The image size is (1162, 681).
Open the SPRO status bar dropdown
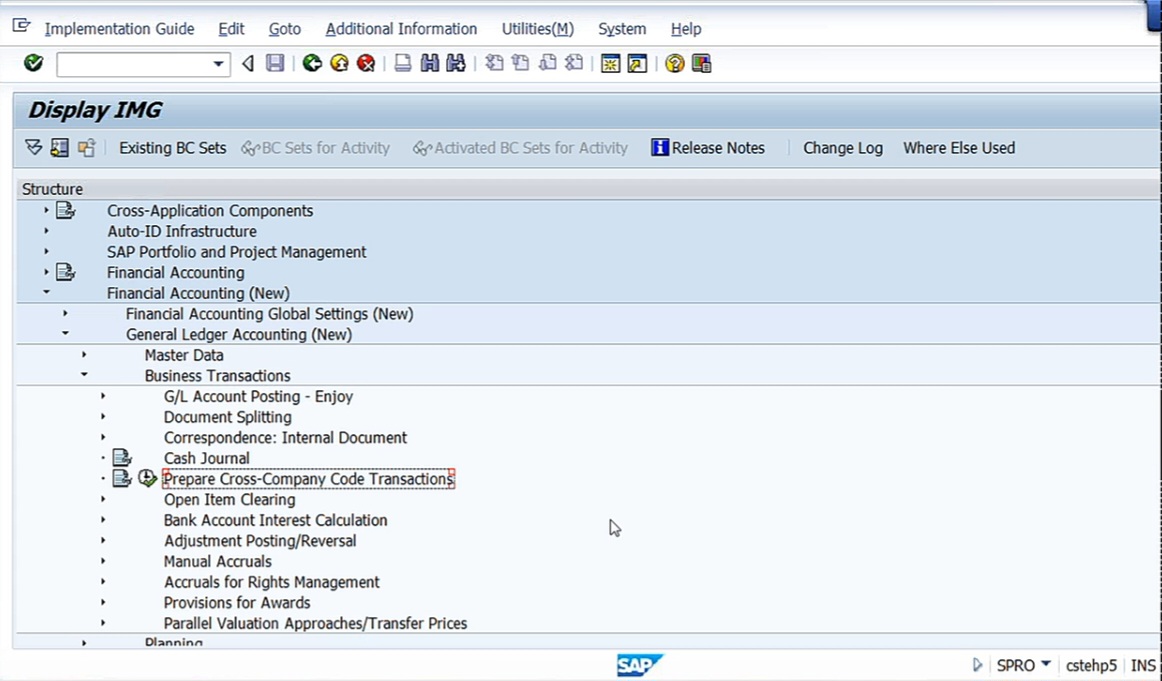[x=1046, y=664]
